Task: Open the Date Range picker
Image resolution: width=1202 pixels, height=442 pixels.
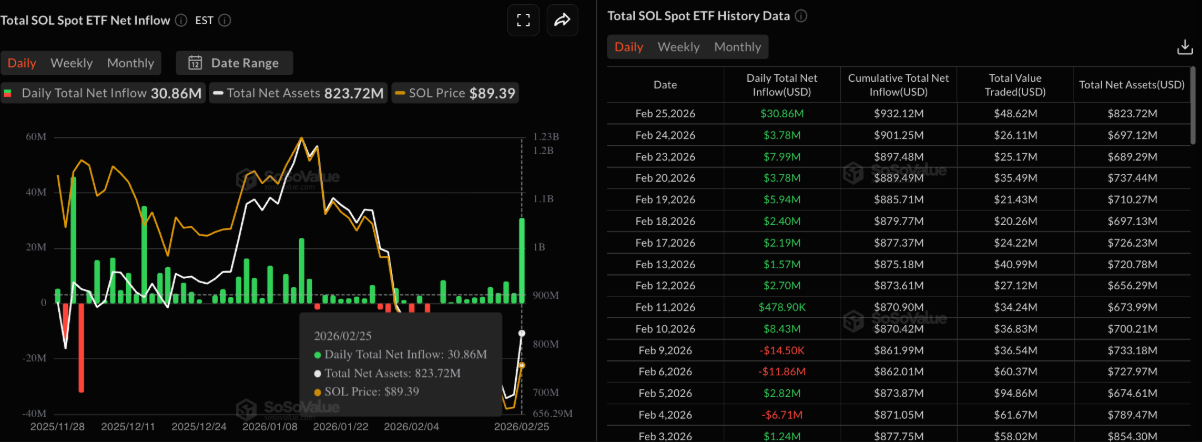Action: tap(235, 63)
